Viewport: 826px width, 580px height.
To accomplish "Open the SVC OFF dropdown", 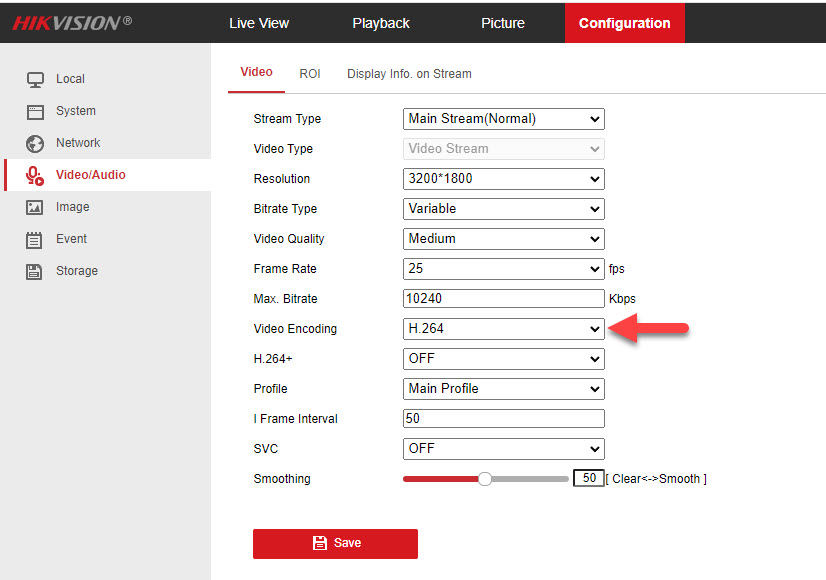I will coord(504,449).
